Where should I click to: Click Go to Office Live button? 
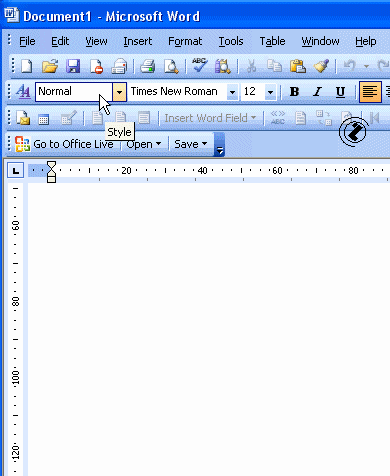pos(65,144)
